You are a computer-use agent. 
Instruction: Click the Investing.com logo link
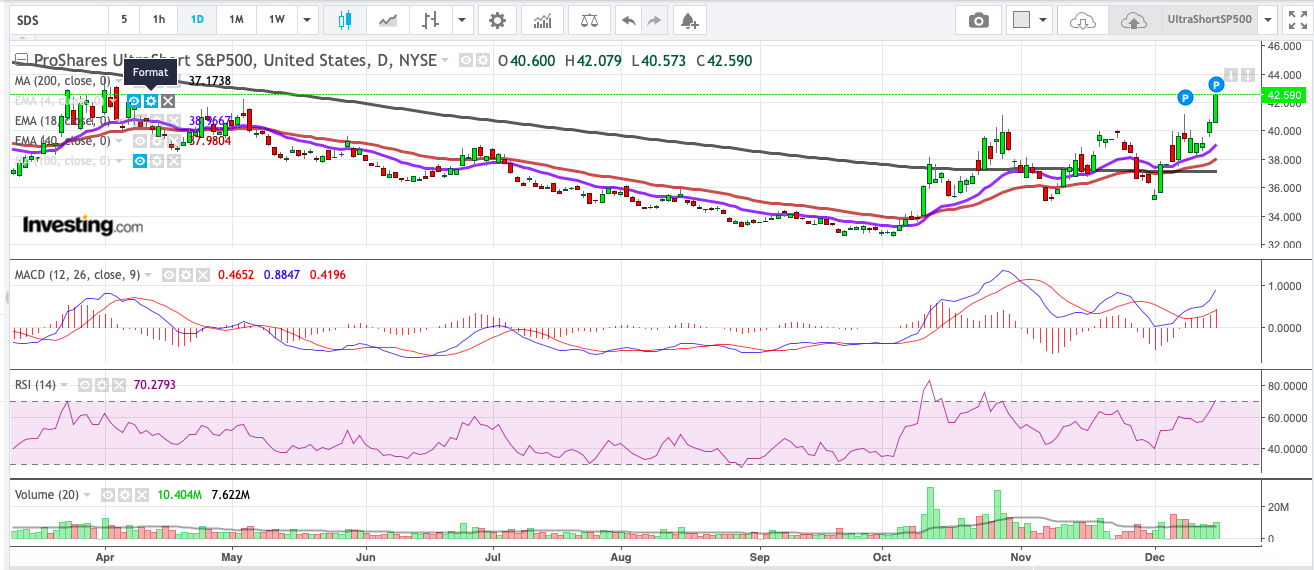(83, 225)
